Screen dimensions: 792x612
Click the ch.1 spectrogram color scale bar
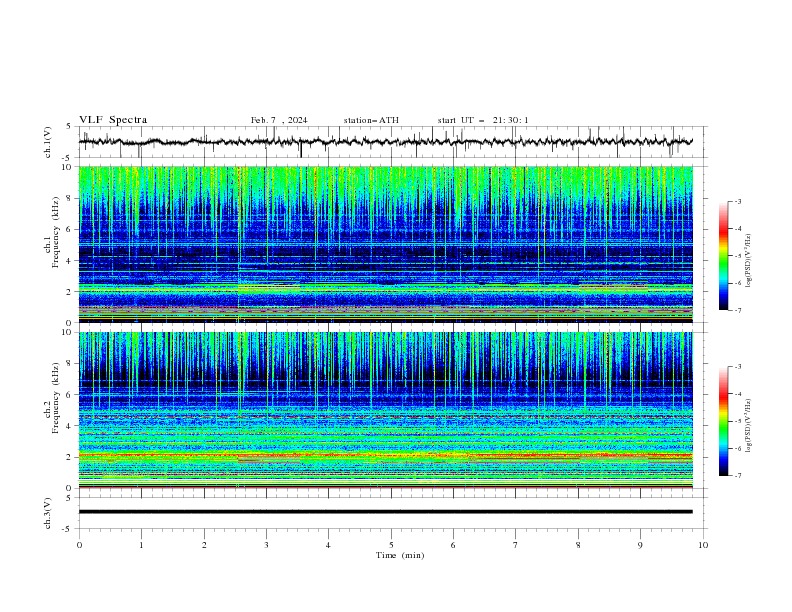[x=723, y=256]
